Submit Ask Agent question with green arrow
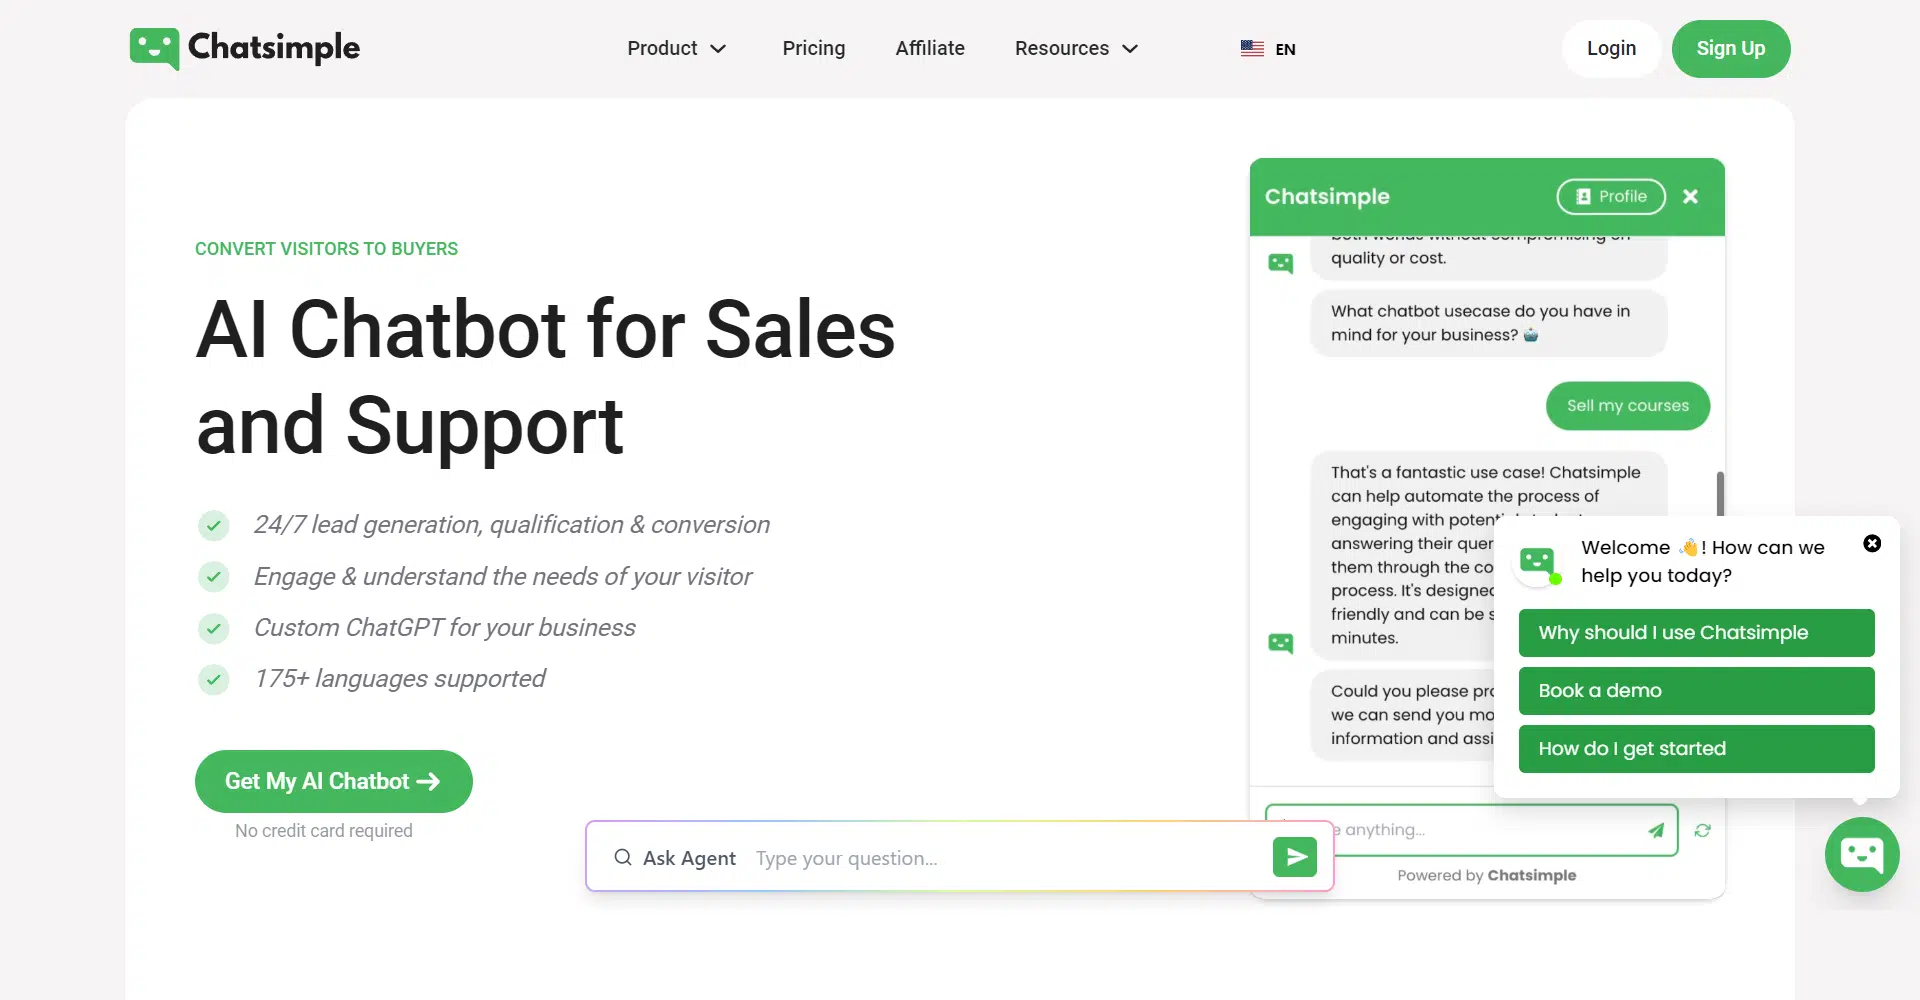 pyautogui.click(x=1294, y=857)
